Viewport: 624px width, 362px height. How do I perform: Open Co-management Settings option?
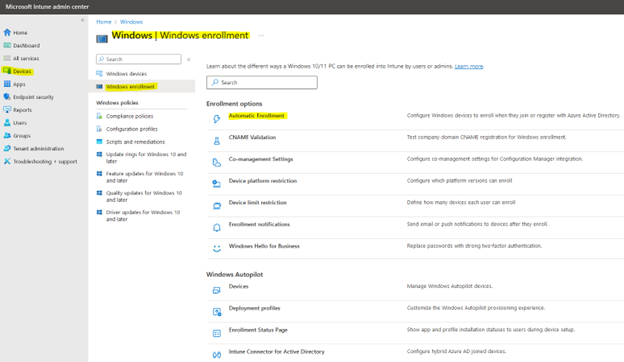point(261,159)
